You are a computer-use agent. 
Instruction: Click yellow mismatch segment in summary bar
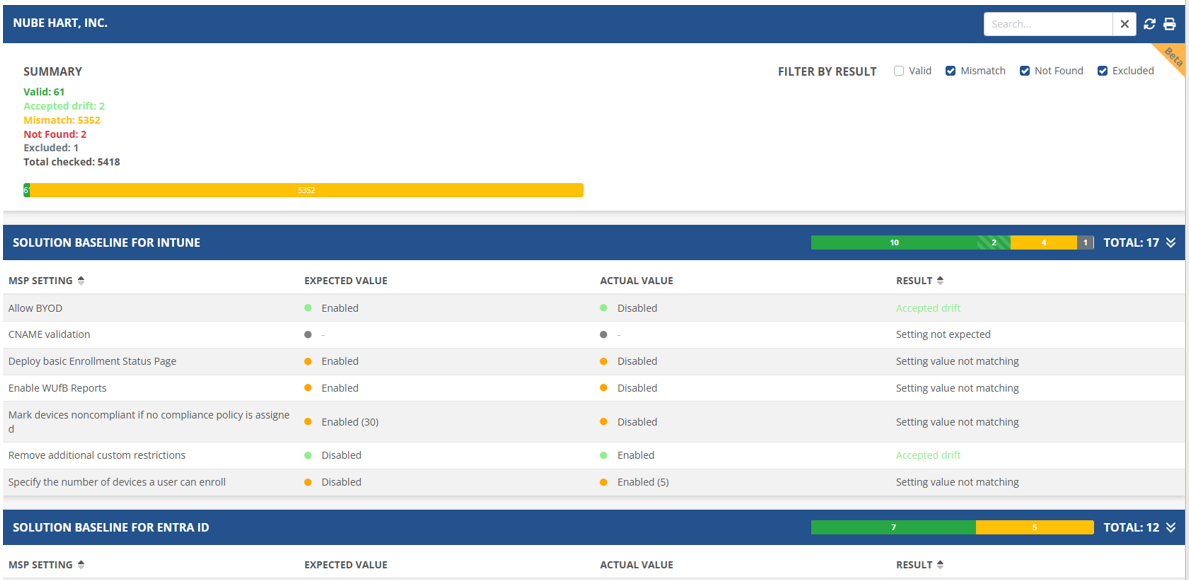[306, 190]
